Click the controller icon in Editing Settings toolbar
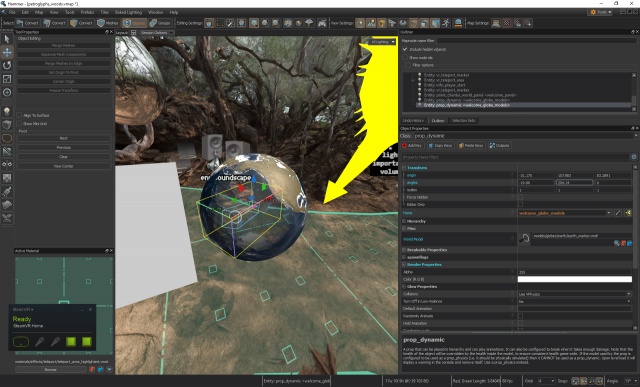 pyautogui.click(x=322, y=23)
